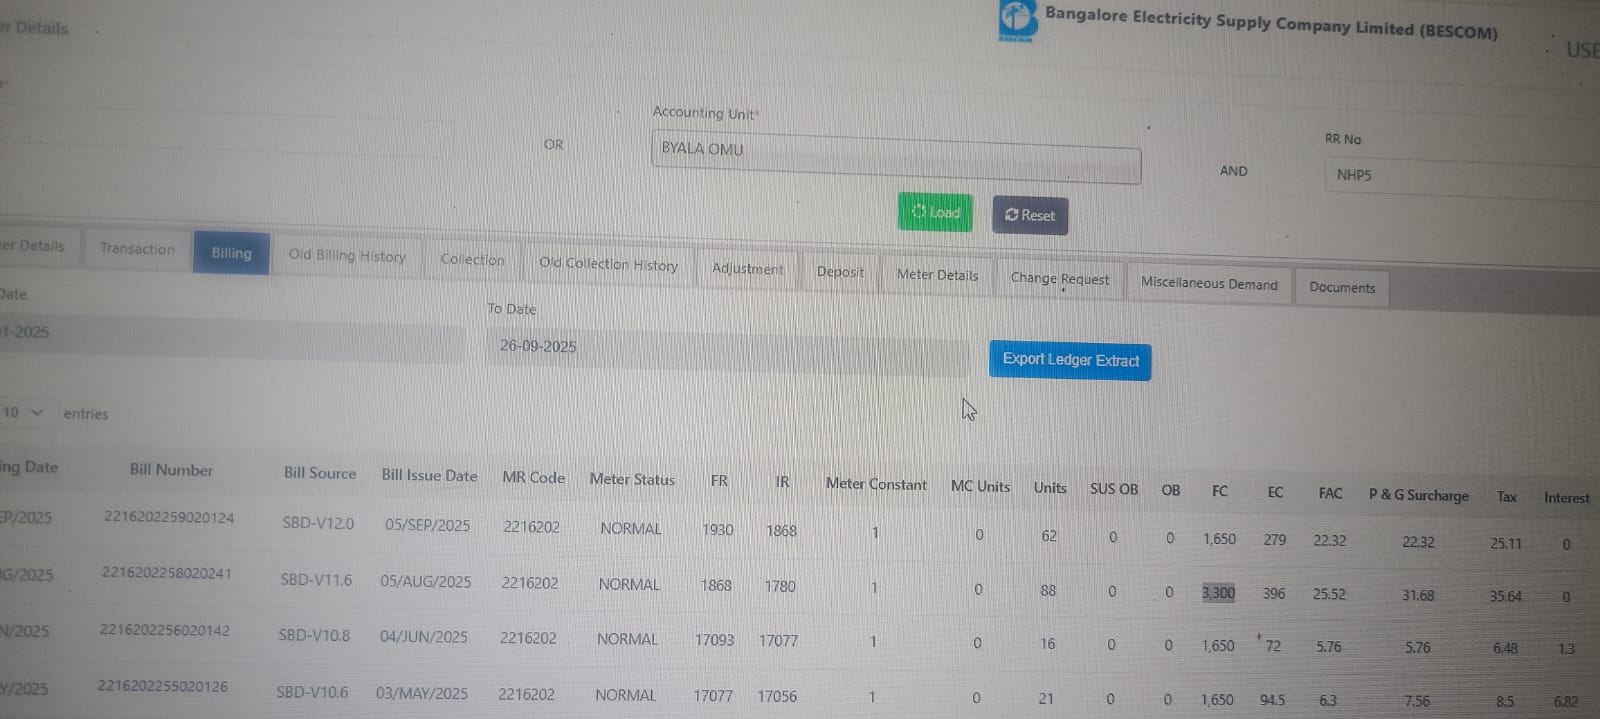Click the FAC column header
The width and height of the screenshot is (1600, 719).
1330,493
